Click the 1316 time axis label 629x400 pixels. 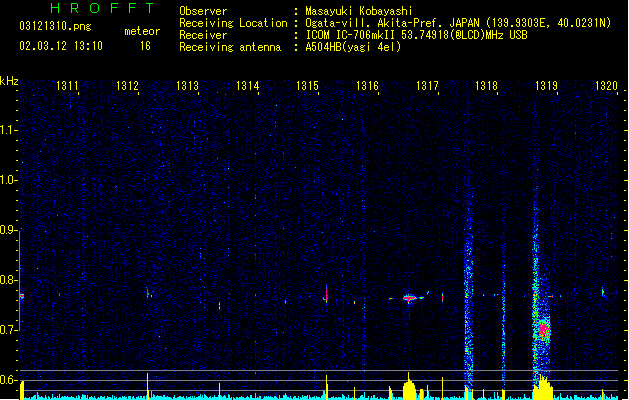367,85
